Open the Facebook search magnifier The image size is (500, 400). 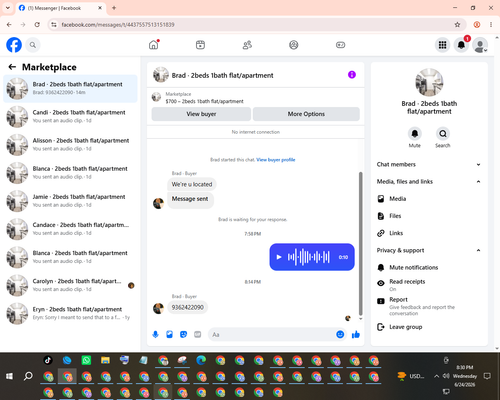click(33, 45)
